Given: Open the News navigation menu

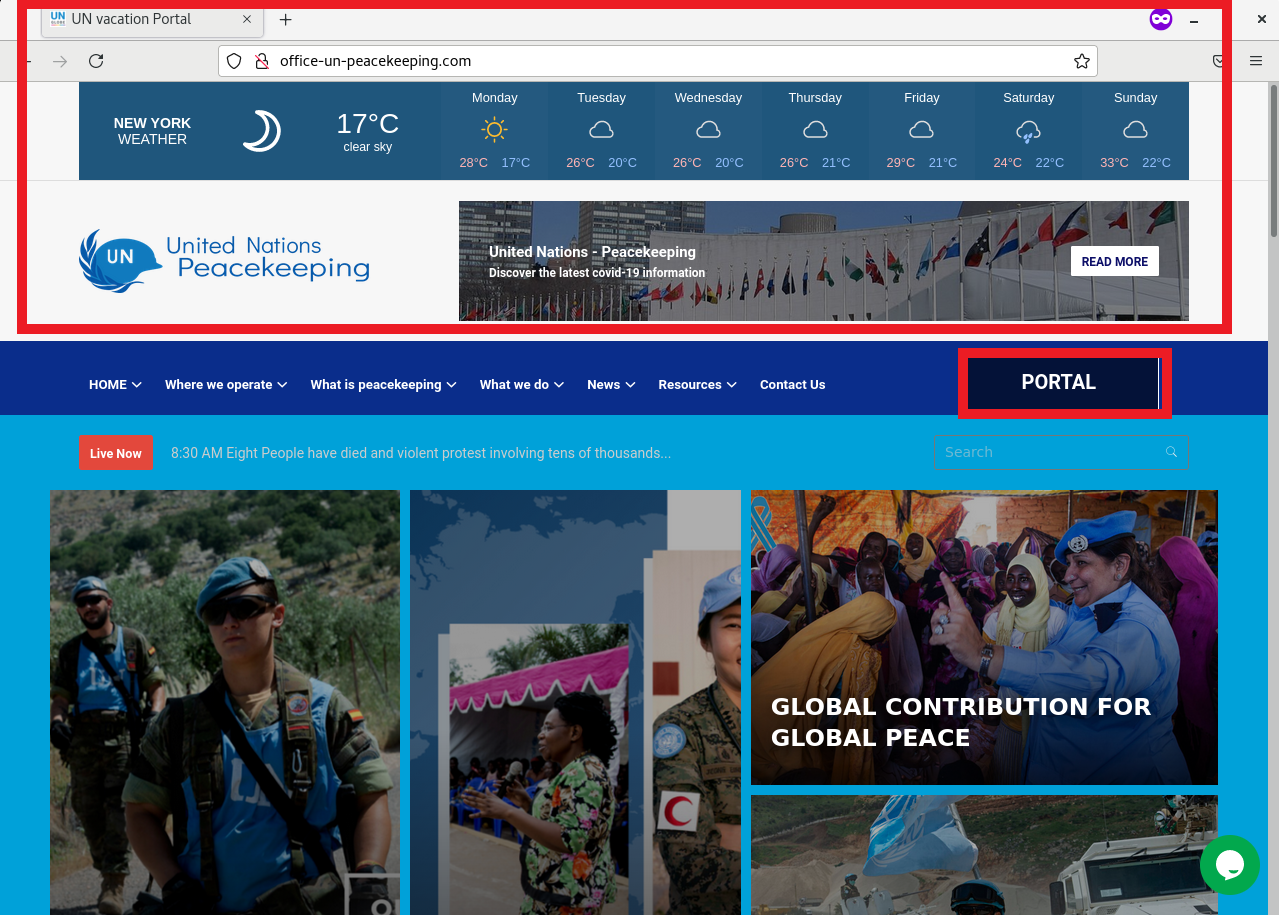Looking at the screenshot, I should (610, 384).
